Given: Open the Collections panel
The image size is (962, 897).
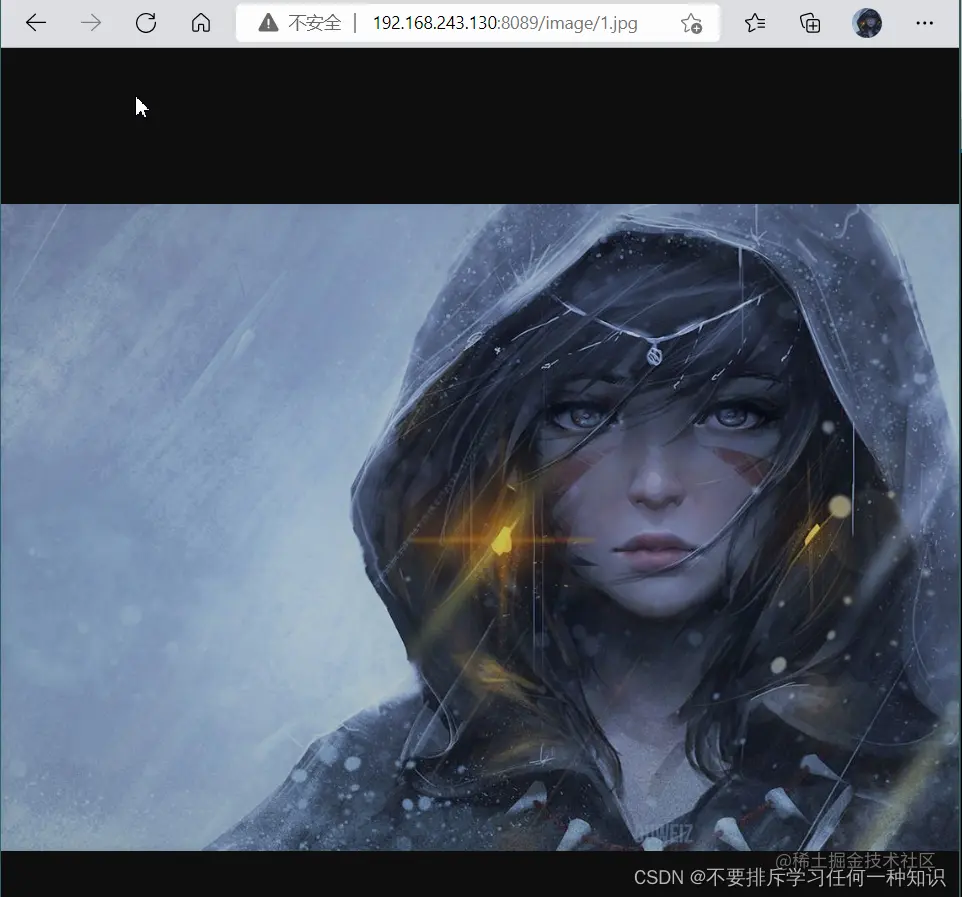Looking at the screenshot, I should tap(810, 23).
